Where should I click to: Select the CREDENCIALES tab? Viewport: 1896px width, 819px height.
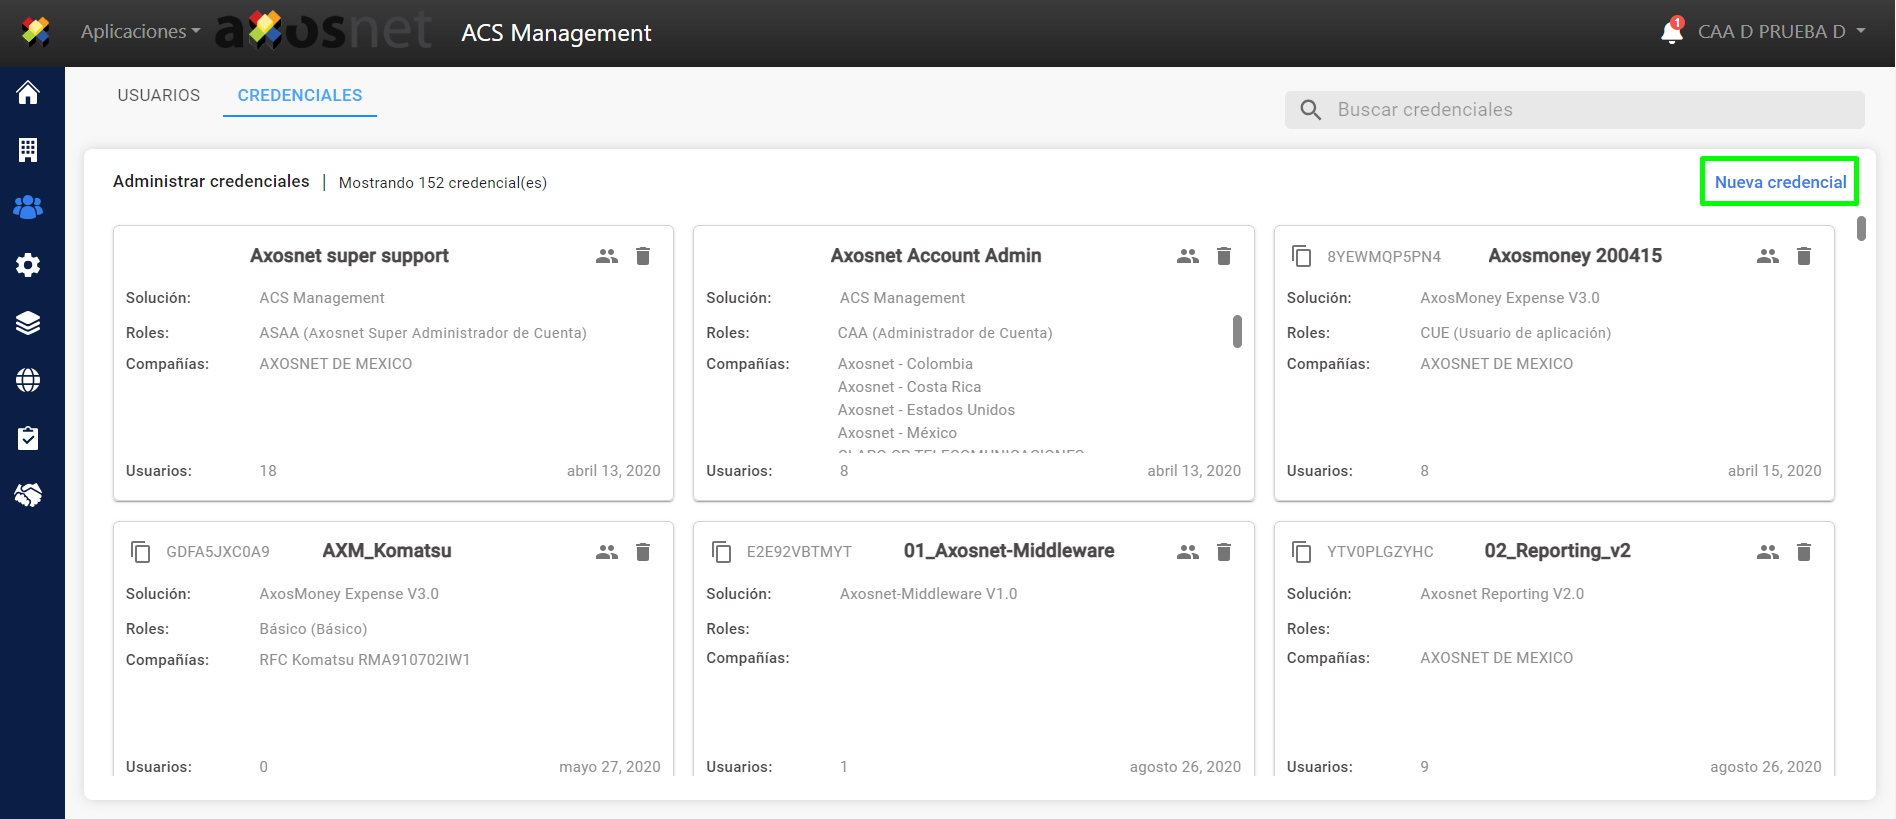click(300, 95)
